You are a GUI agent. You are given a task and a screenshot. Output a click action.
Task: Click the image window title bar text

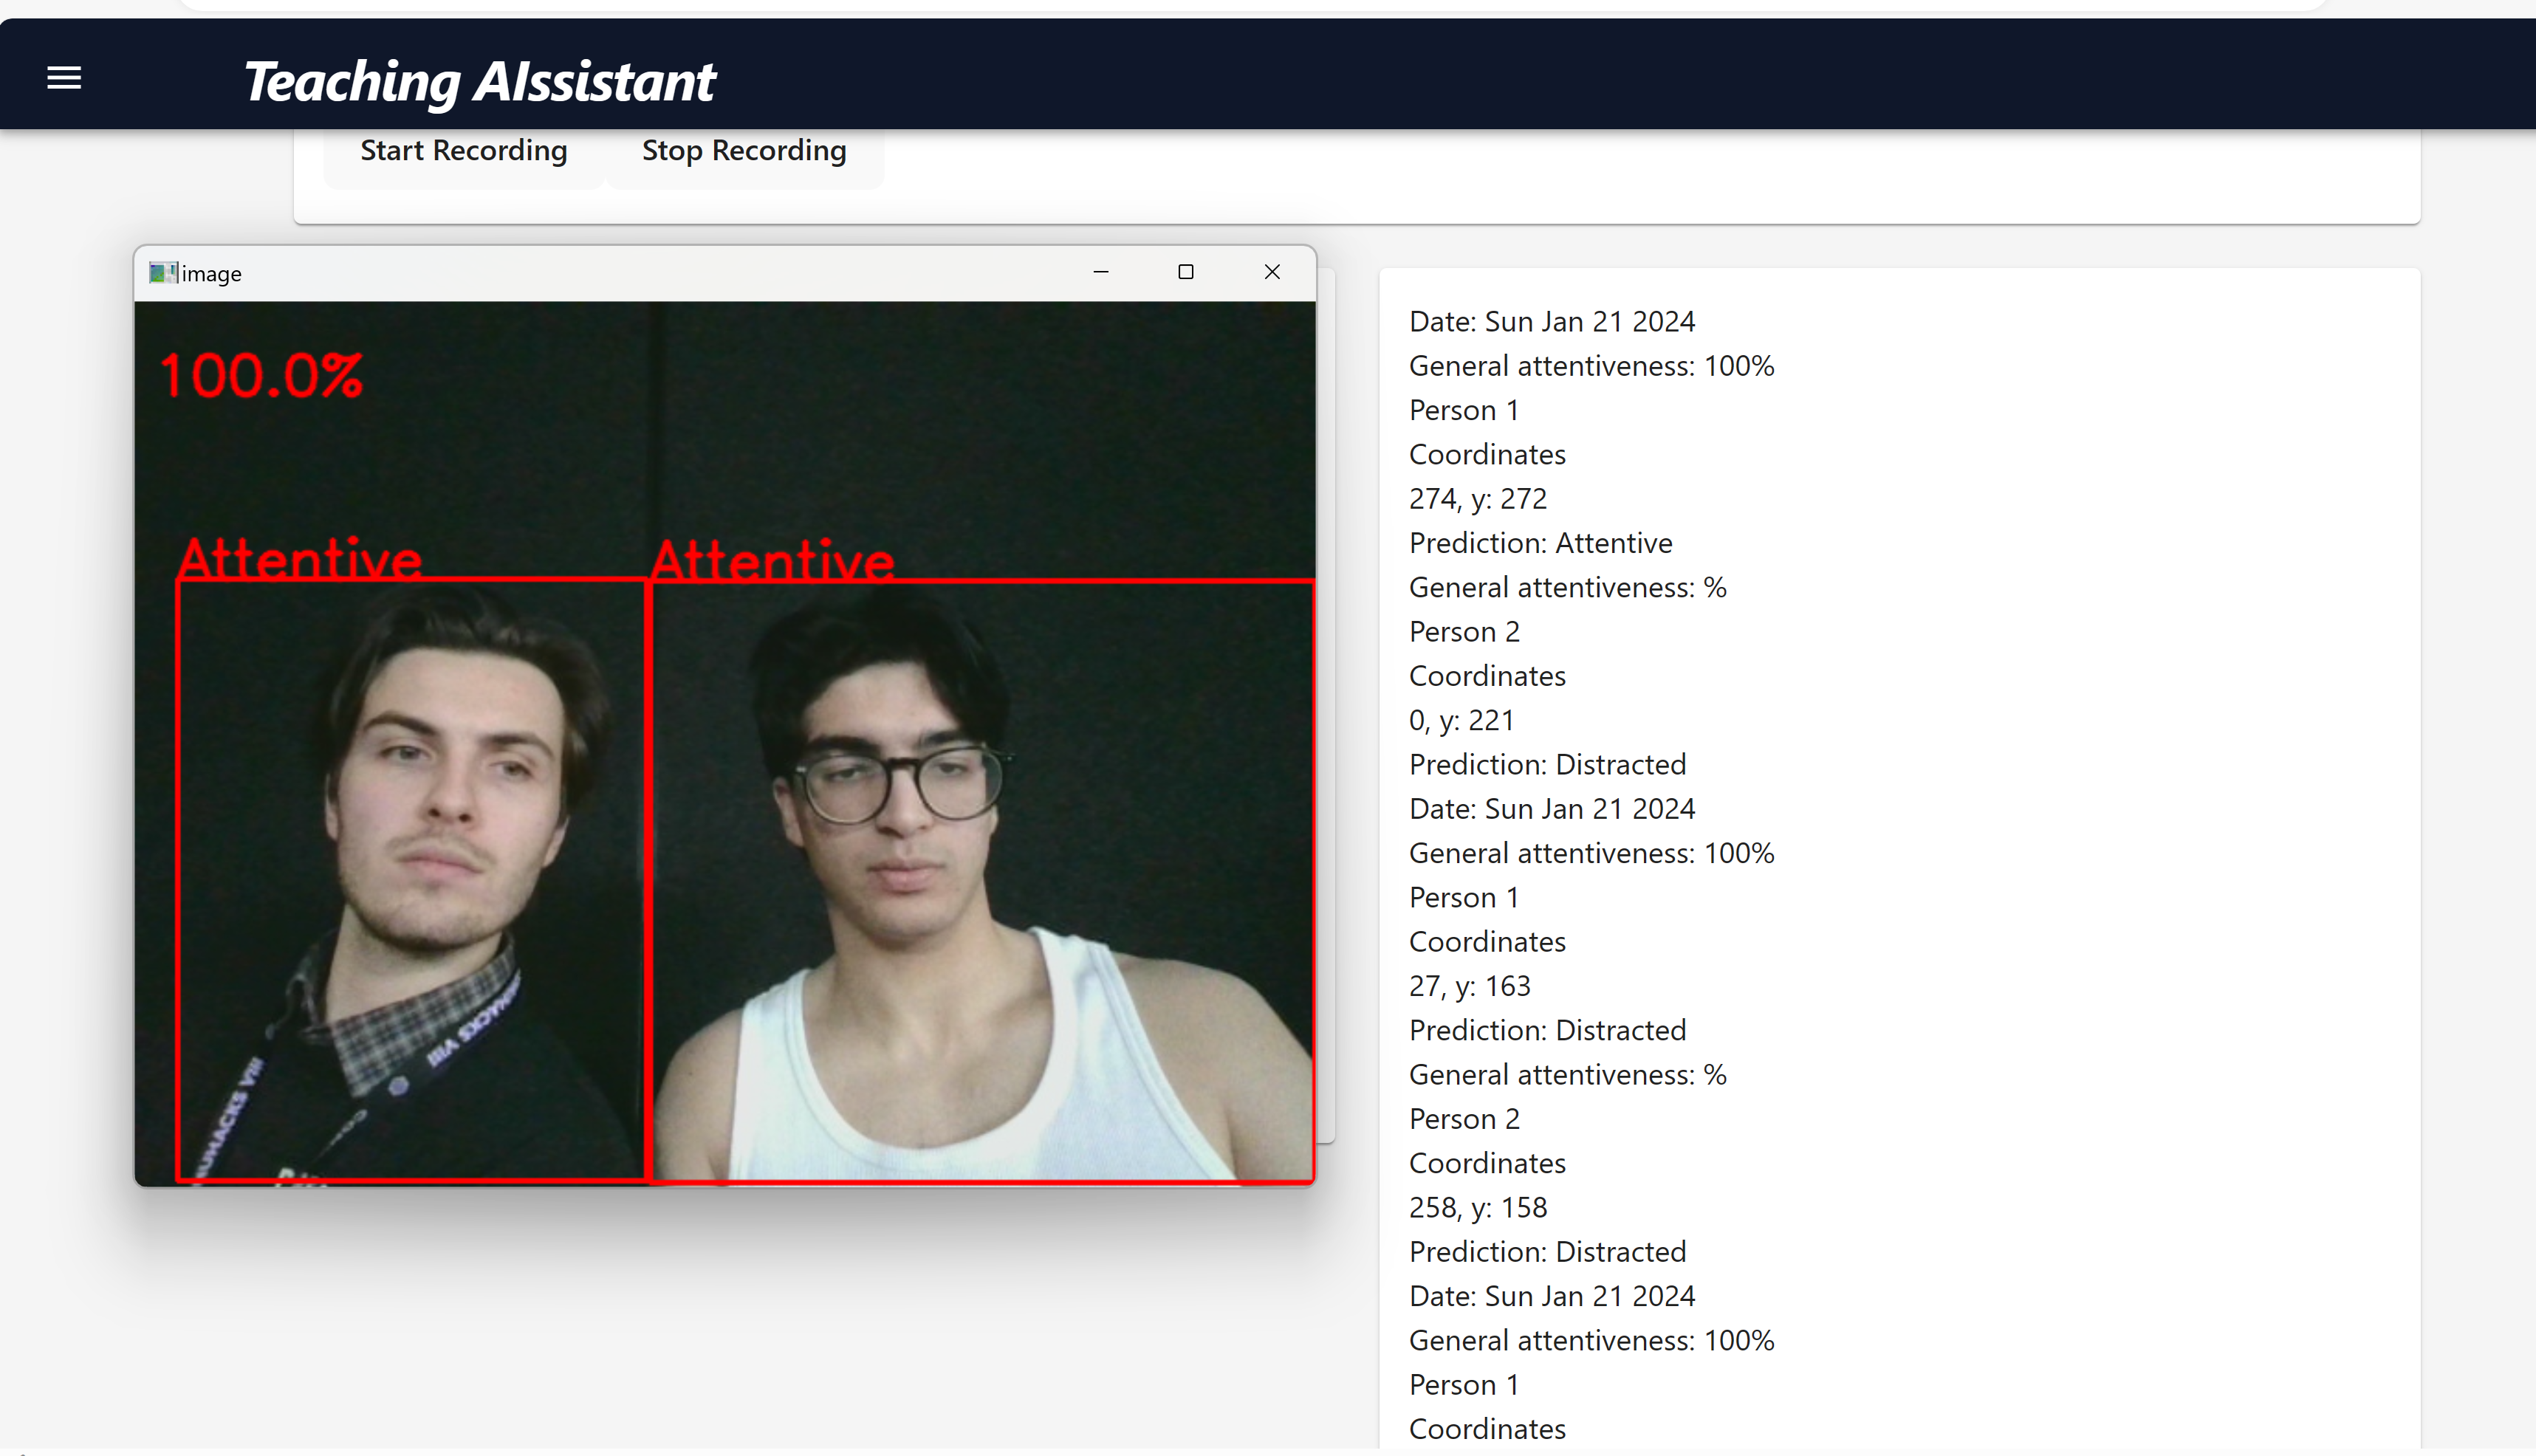[x=211, y=274]
